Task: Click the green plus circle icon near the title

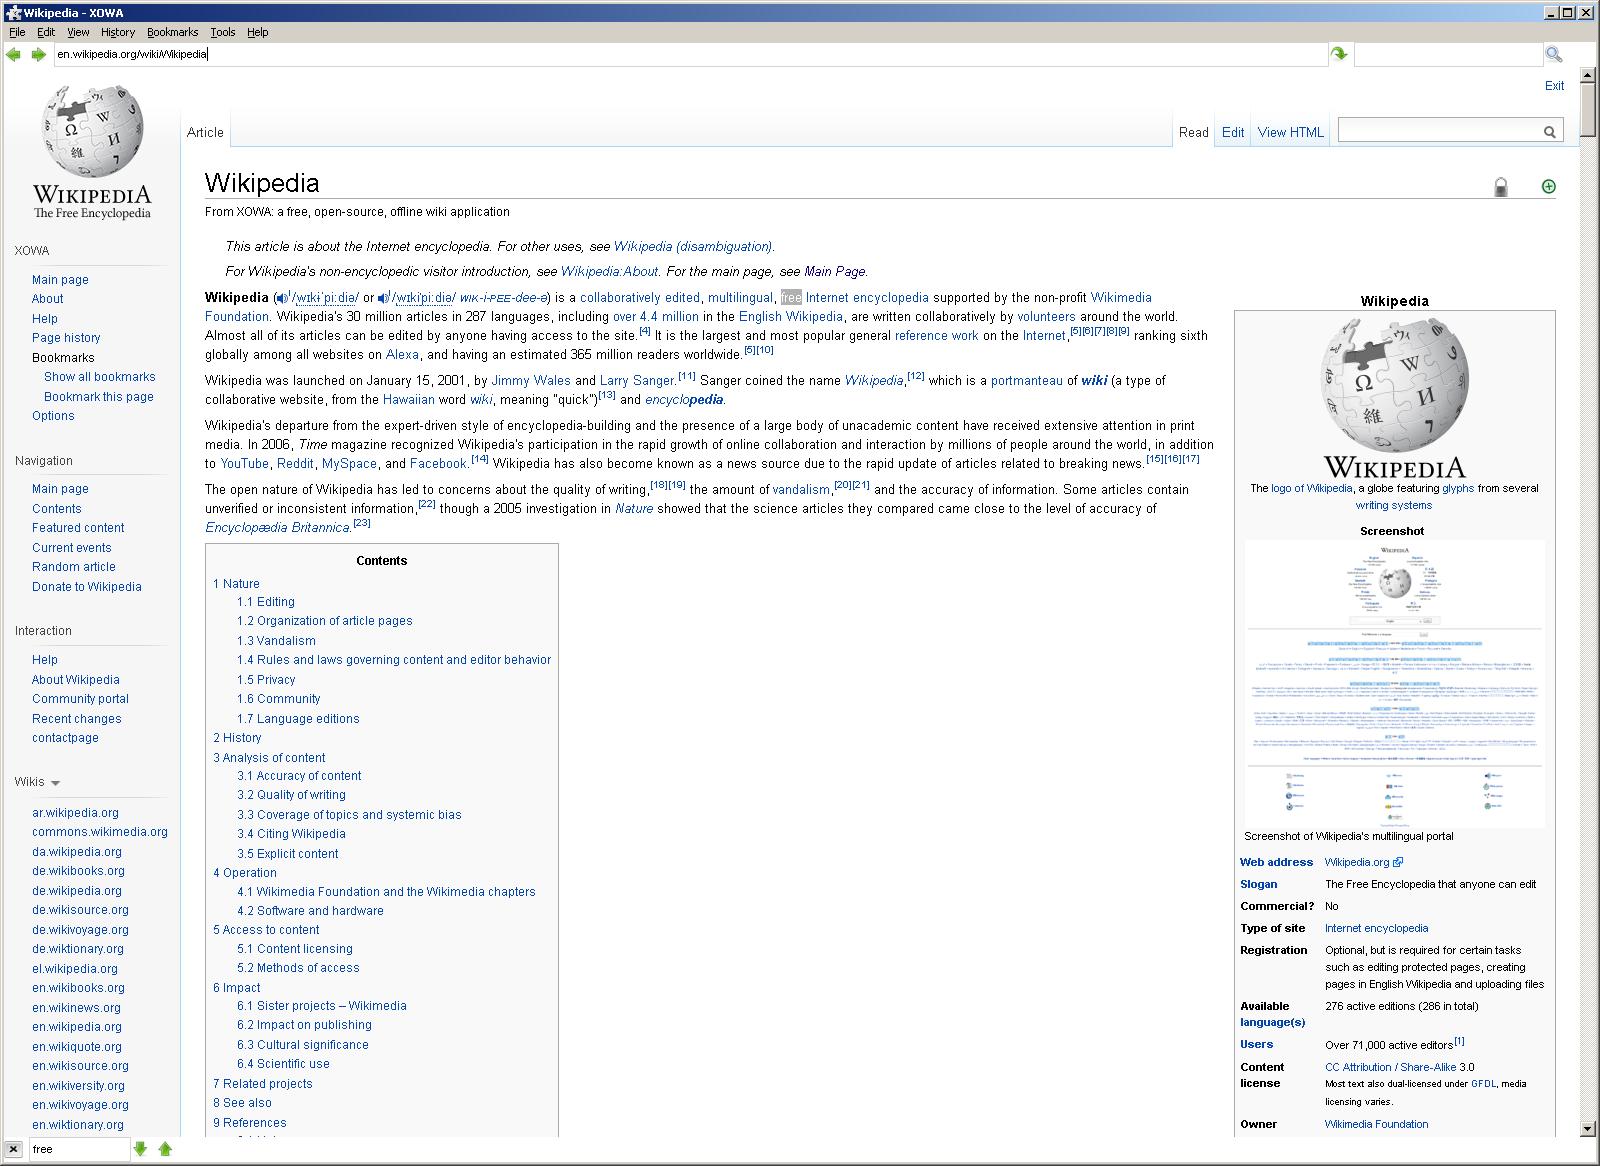Action: click(1548, 186)
